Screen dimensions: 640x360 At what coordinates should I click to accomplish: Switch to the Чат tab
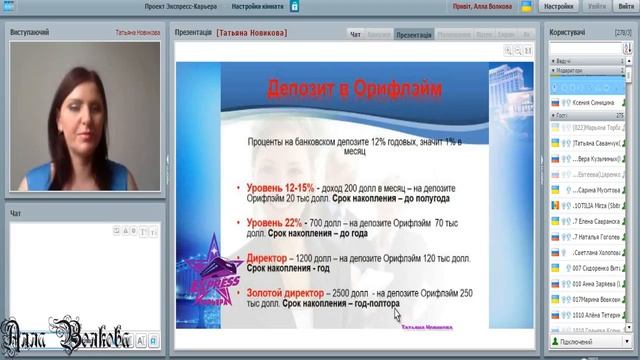[x=356, y=34]
